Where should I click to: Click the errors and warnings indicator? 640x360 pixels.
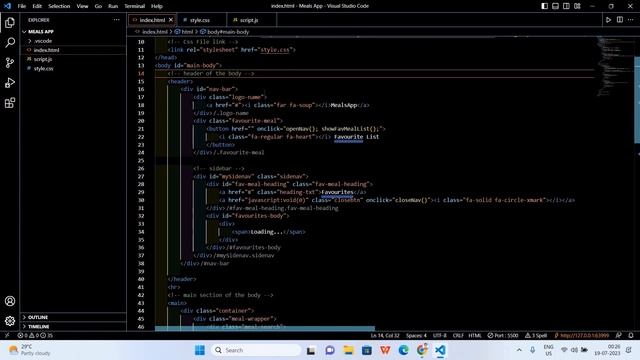point(35,336)
